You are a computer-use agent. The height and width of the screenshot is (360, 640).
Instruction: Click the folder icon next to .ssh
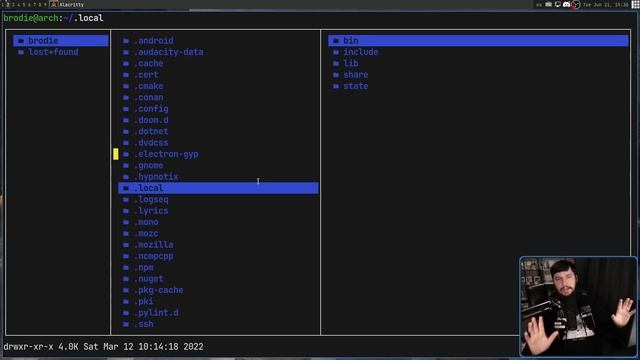126,324
